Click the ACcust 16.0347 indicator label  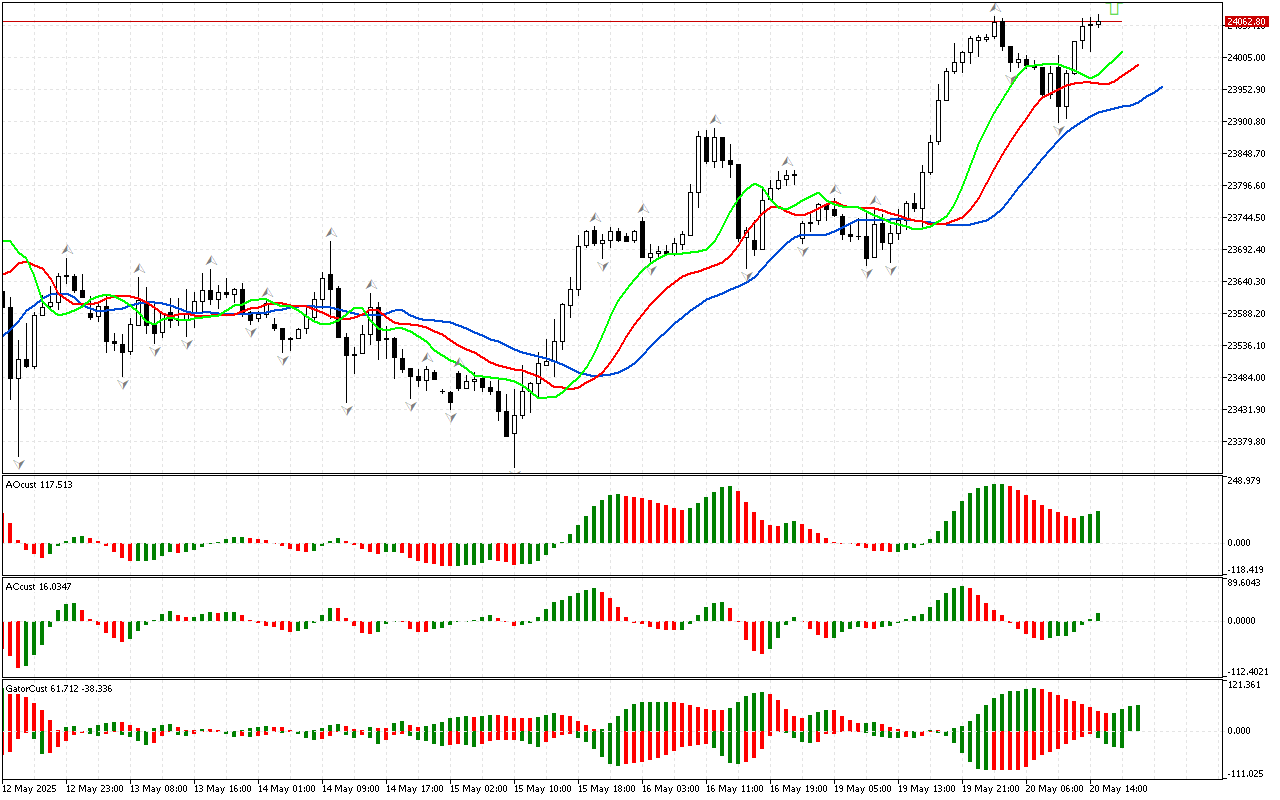point(39,586)
